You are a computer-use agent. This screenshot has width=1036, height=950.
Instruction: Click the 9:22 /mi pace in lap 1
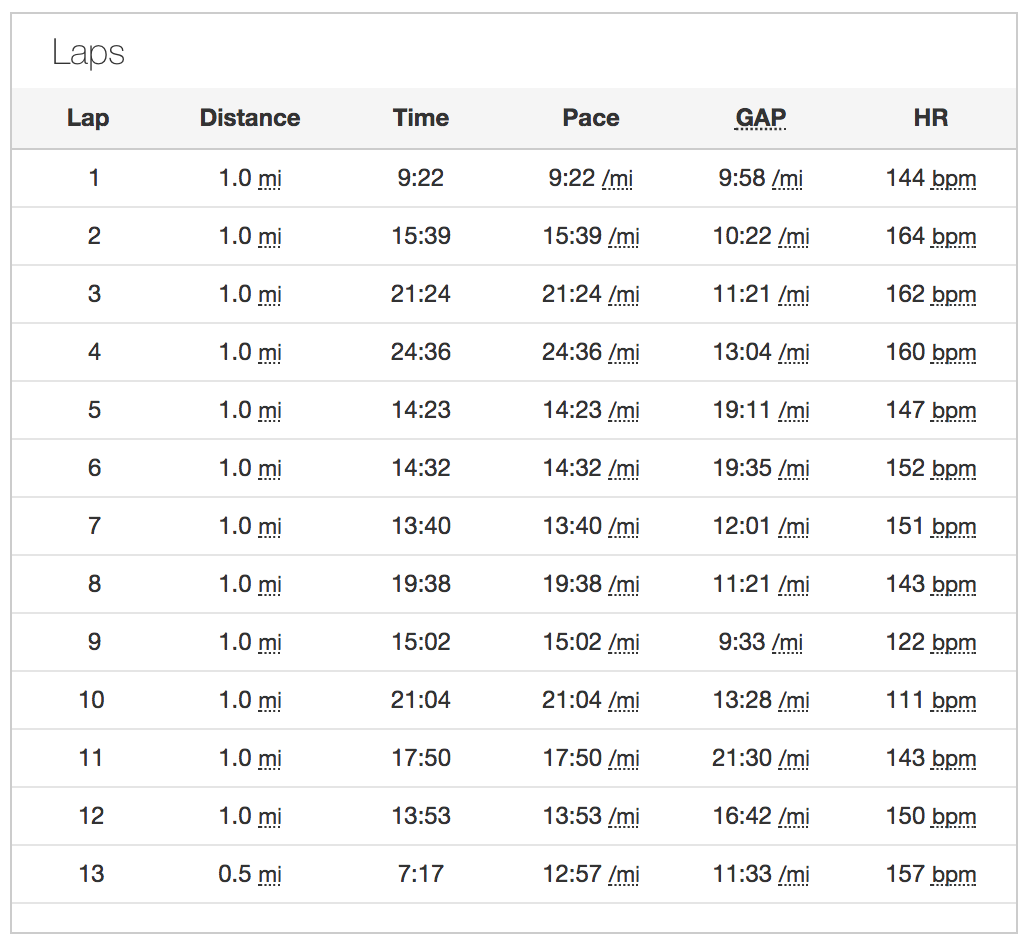coord(591,178)
